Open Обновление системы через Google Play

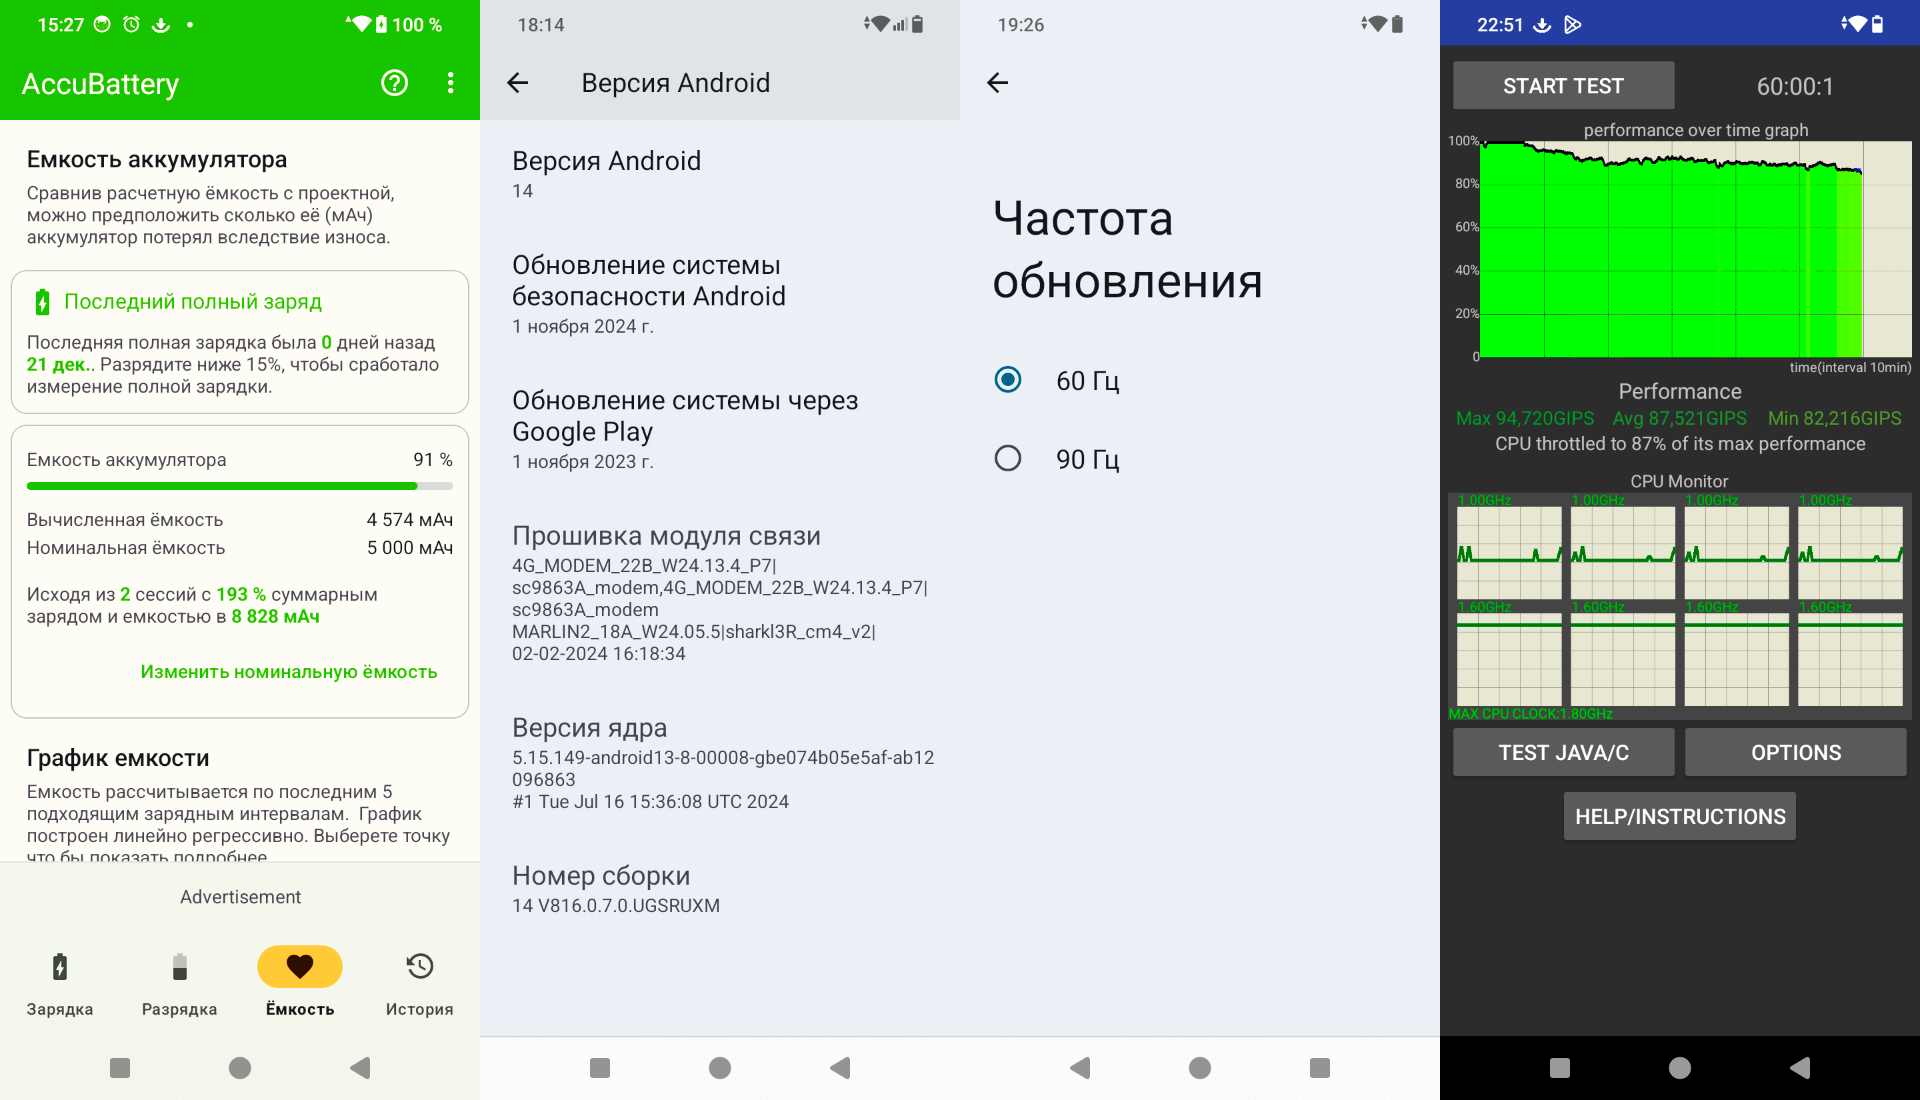(720, 429)
